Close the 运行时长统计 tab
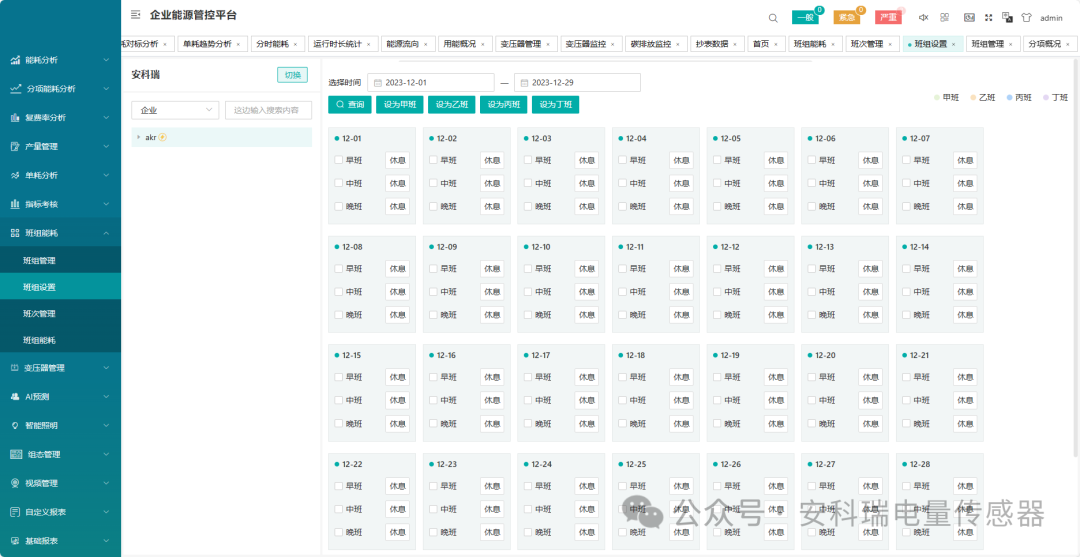Viewport: 1080px width, 557px height. (368, 44)
